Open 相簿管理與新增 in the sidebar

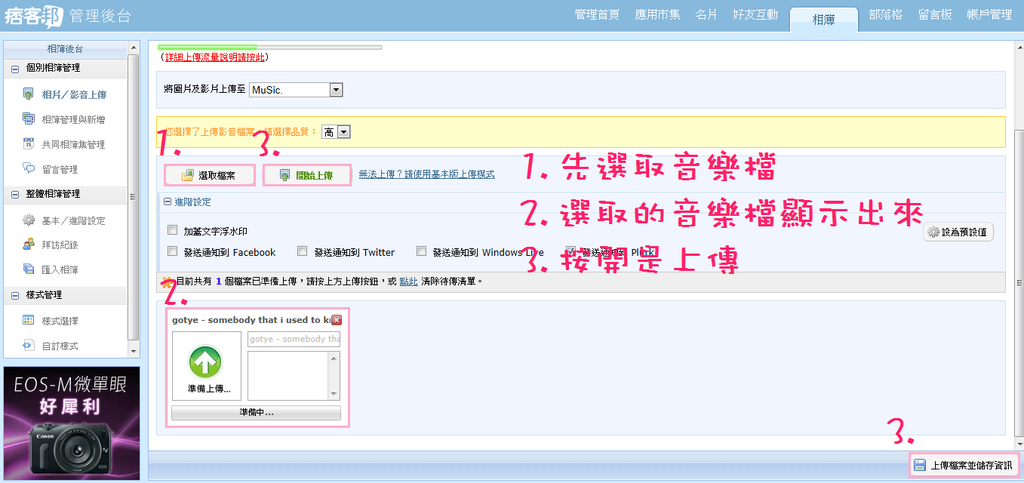pos(73,119)
